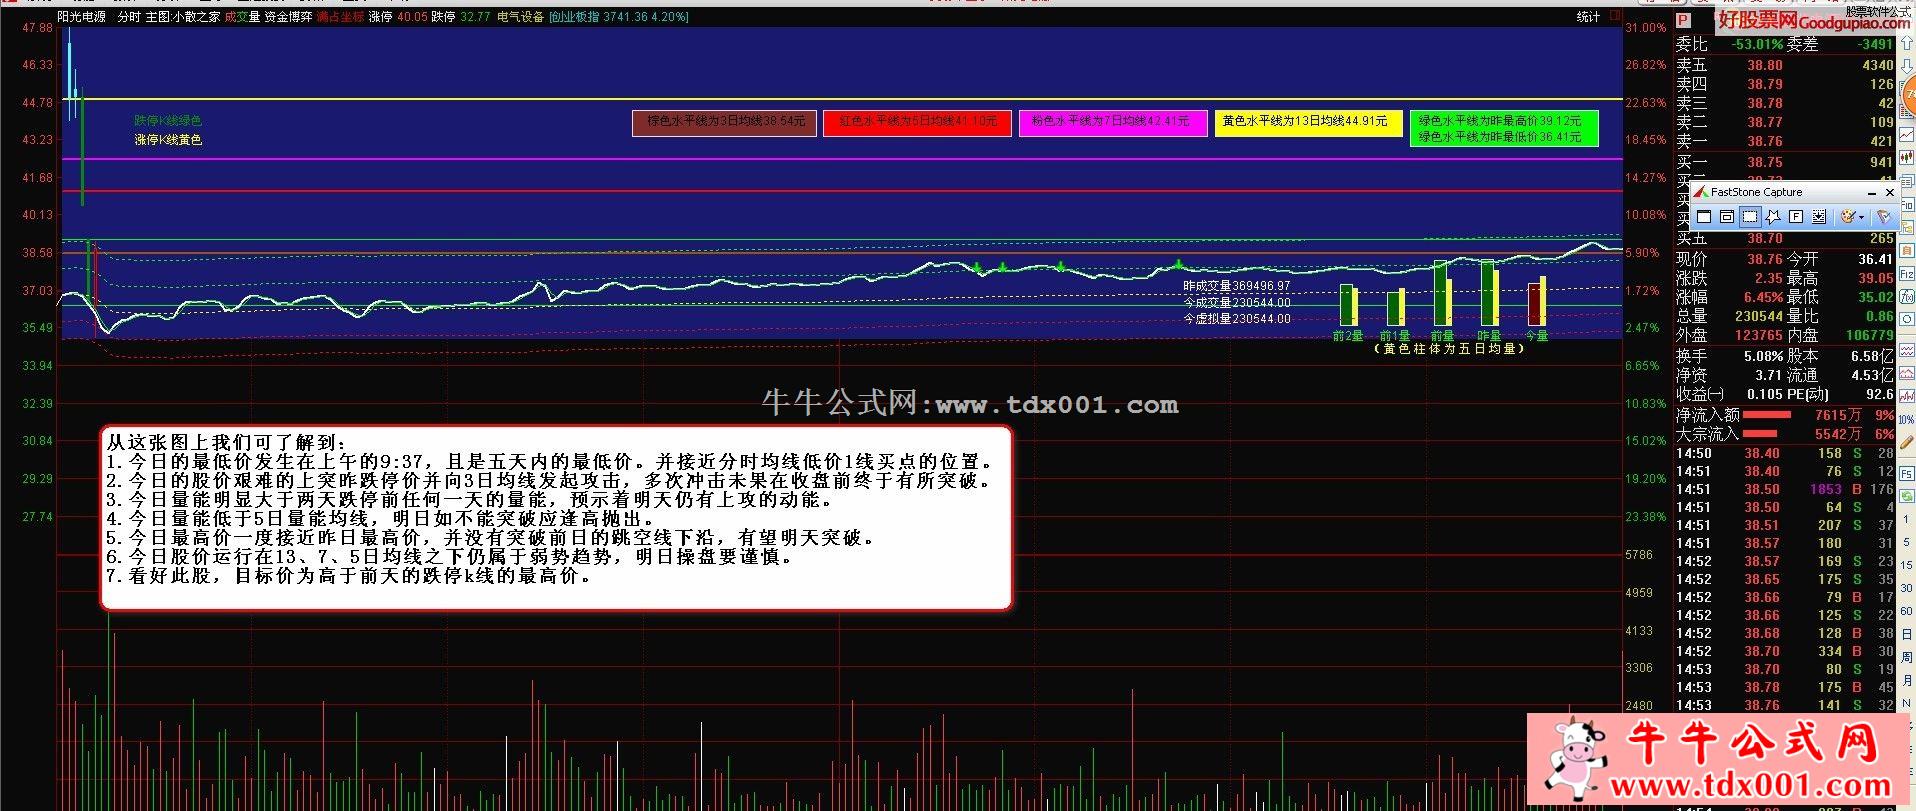Click the pink 7日均线 legend box

(1112, 122)
